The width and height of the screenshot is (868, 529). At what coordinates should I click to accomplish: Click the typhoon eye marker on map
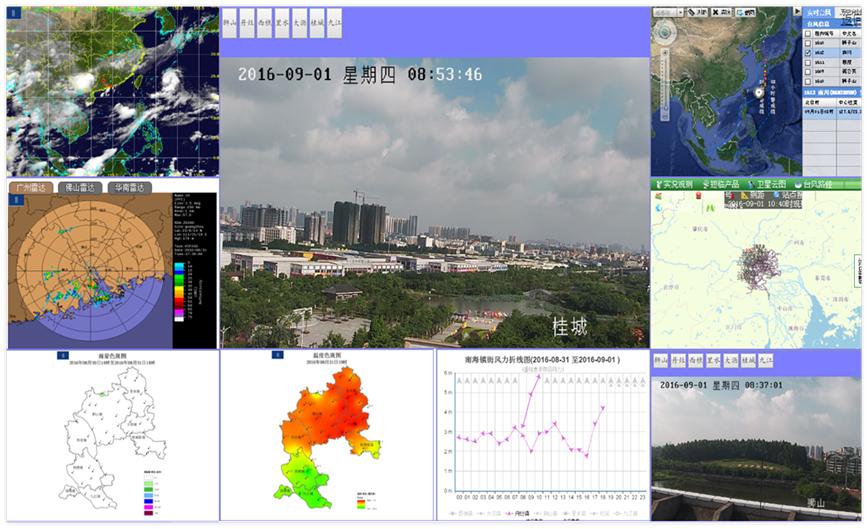point(760,94)
